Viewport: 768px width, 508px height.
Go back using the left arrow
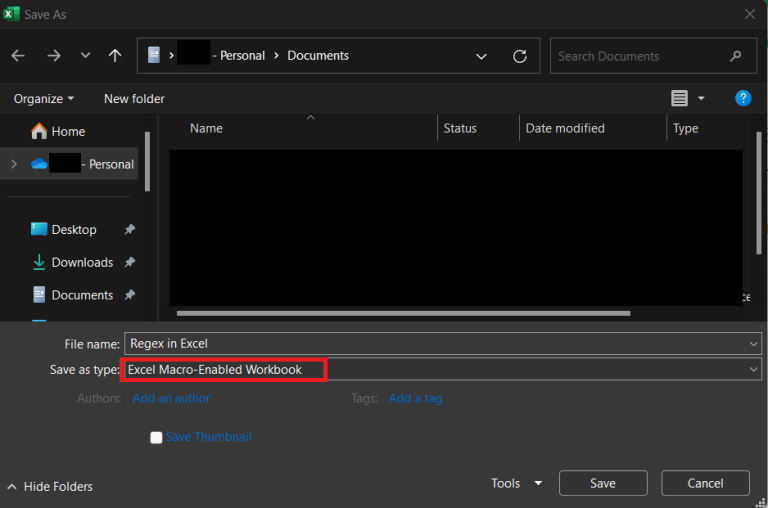click(18, 56)
